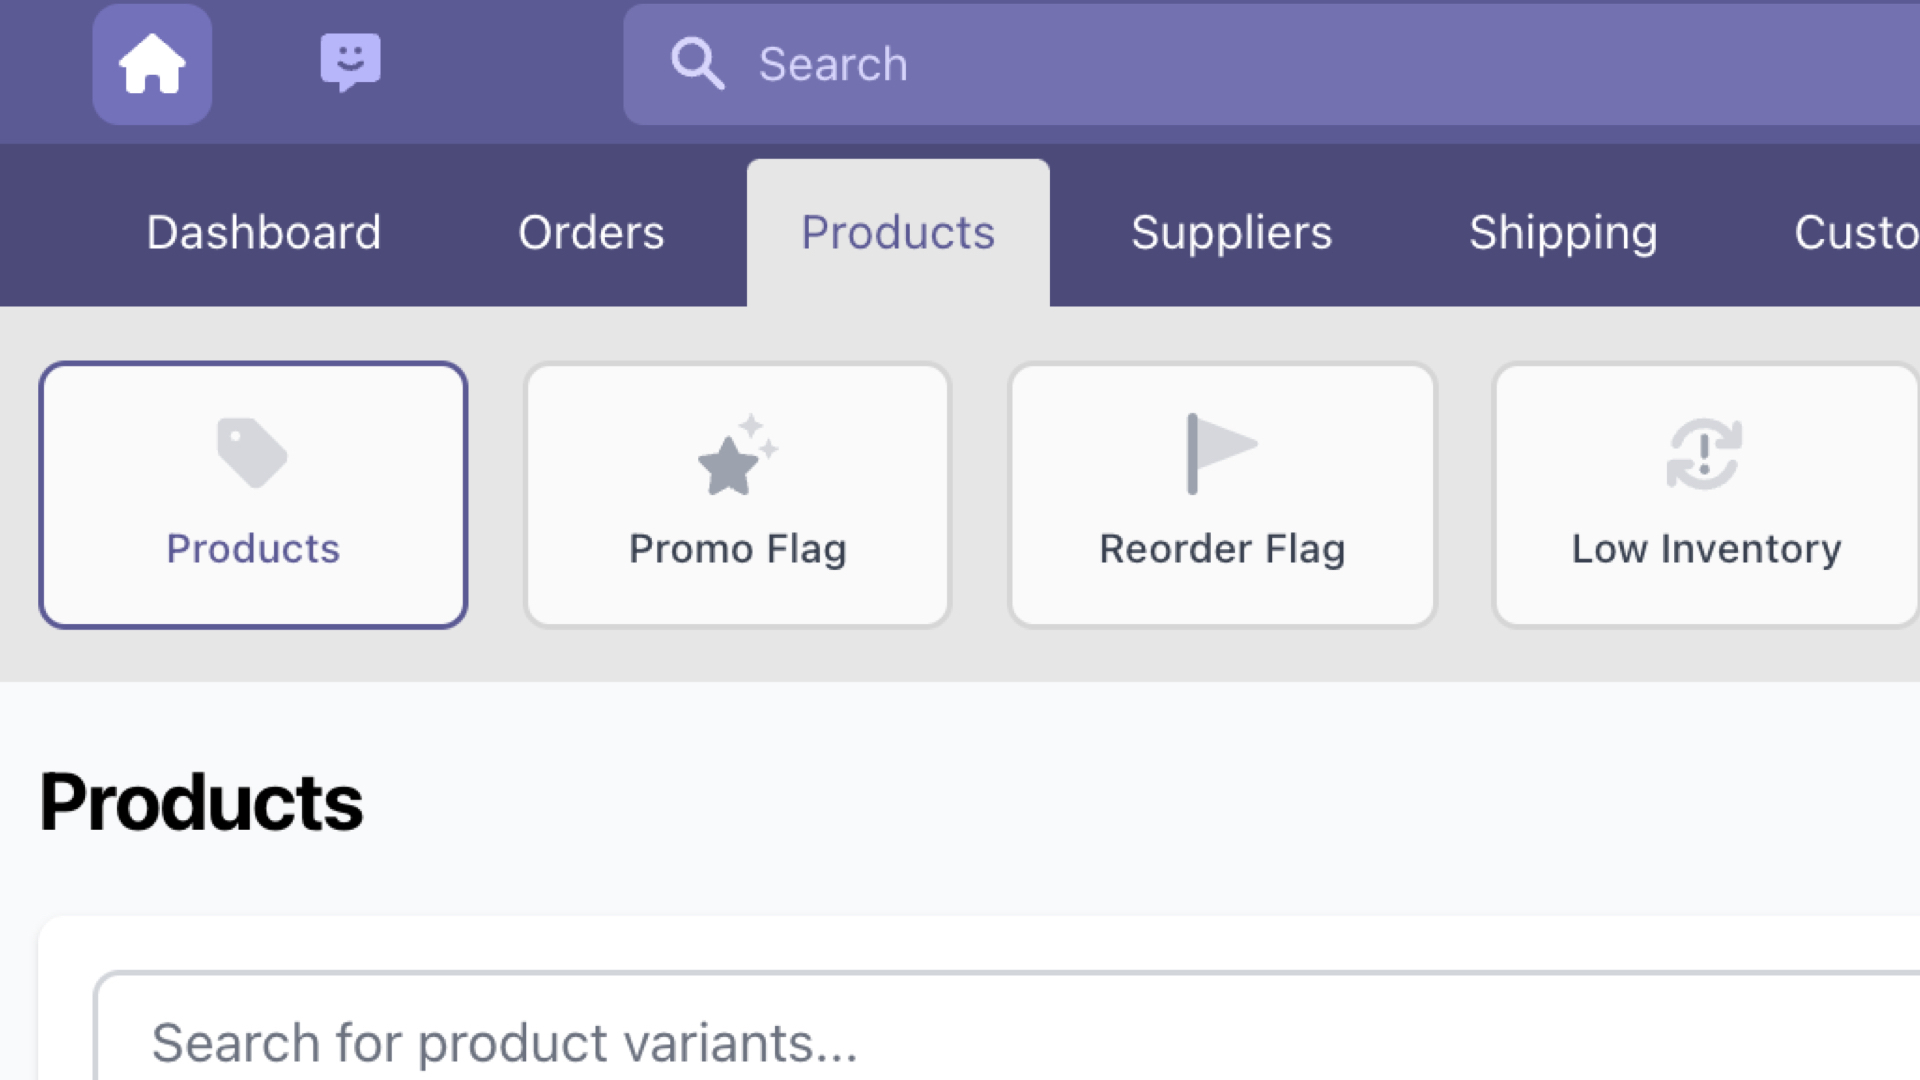
Task: Open the Shipping tab
Action: click(1563, 232)
